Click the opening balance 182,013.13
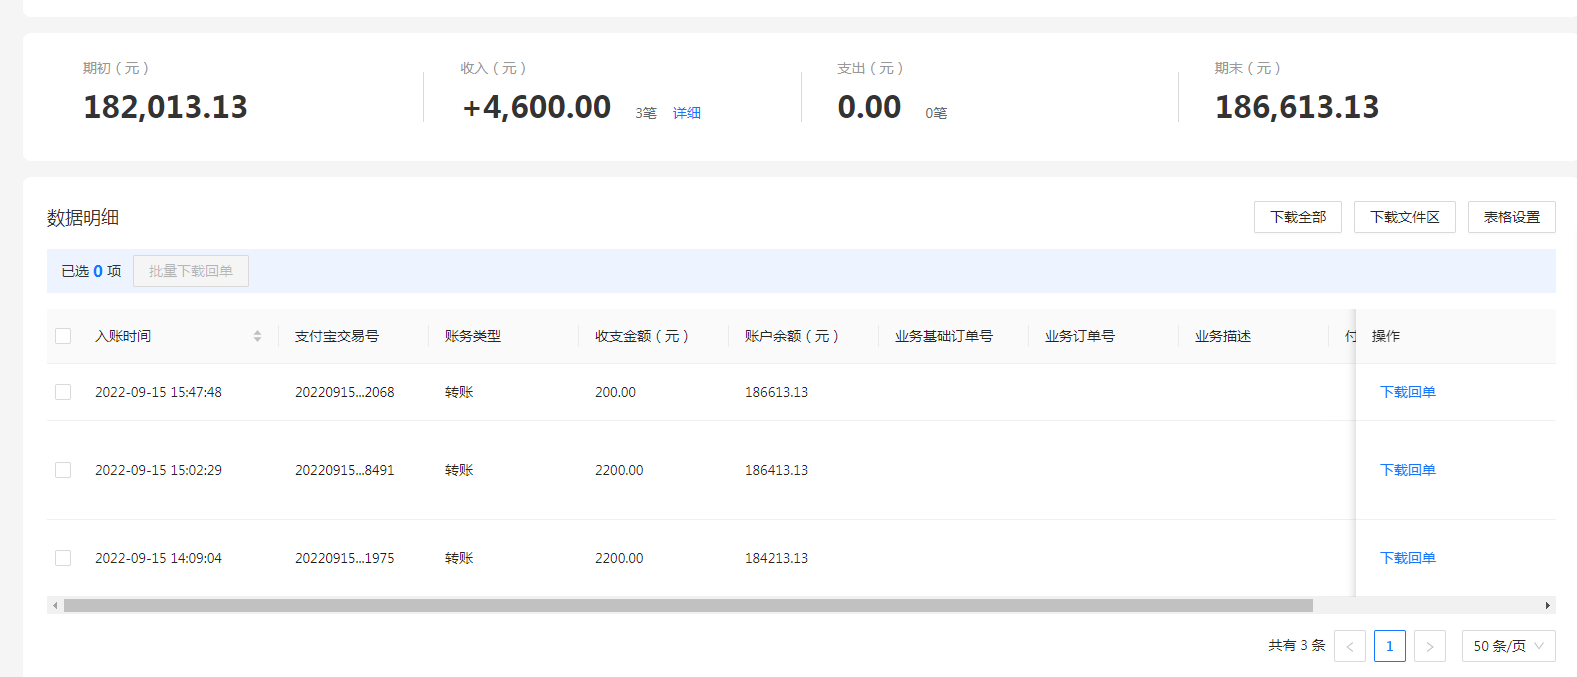 point(165,107)
